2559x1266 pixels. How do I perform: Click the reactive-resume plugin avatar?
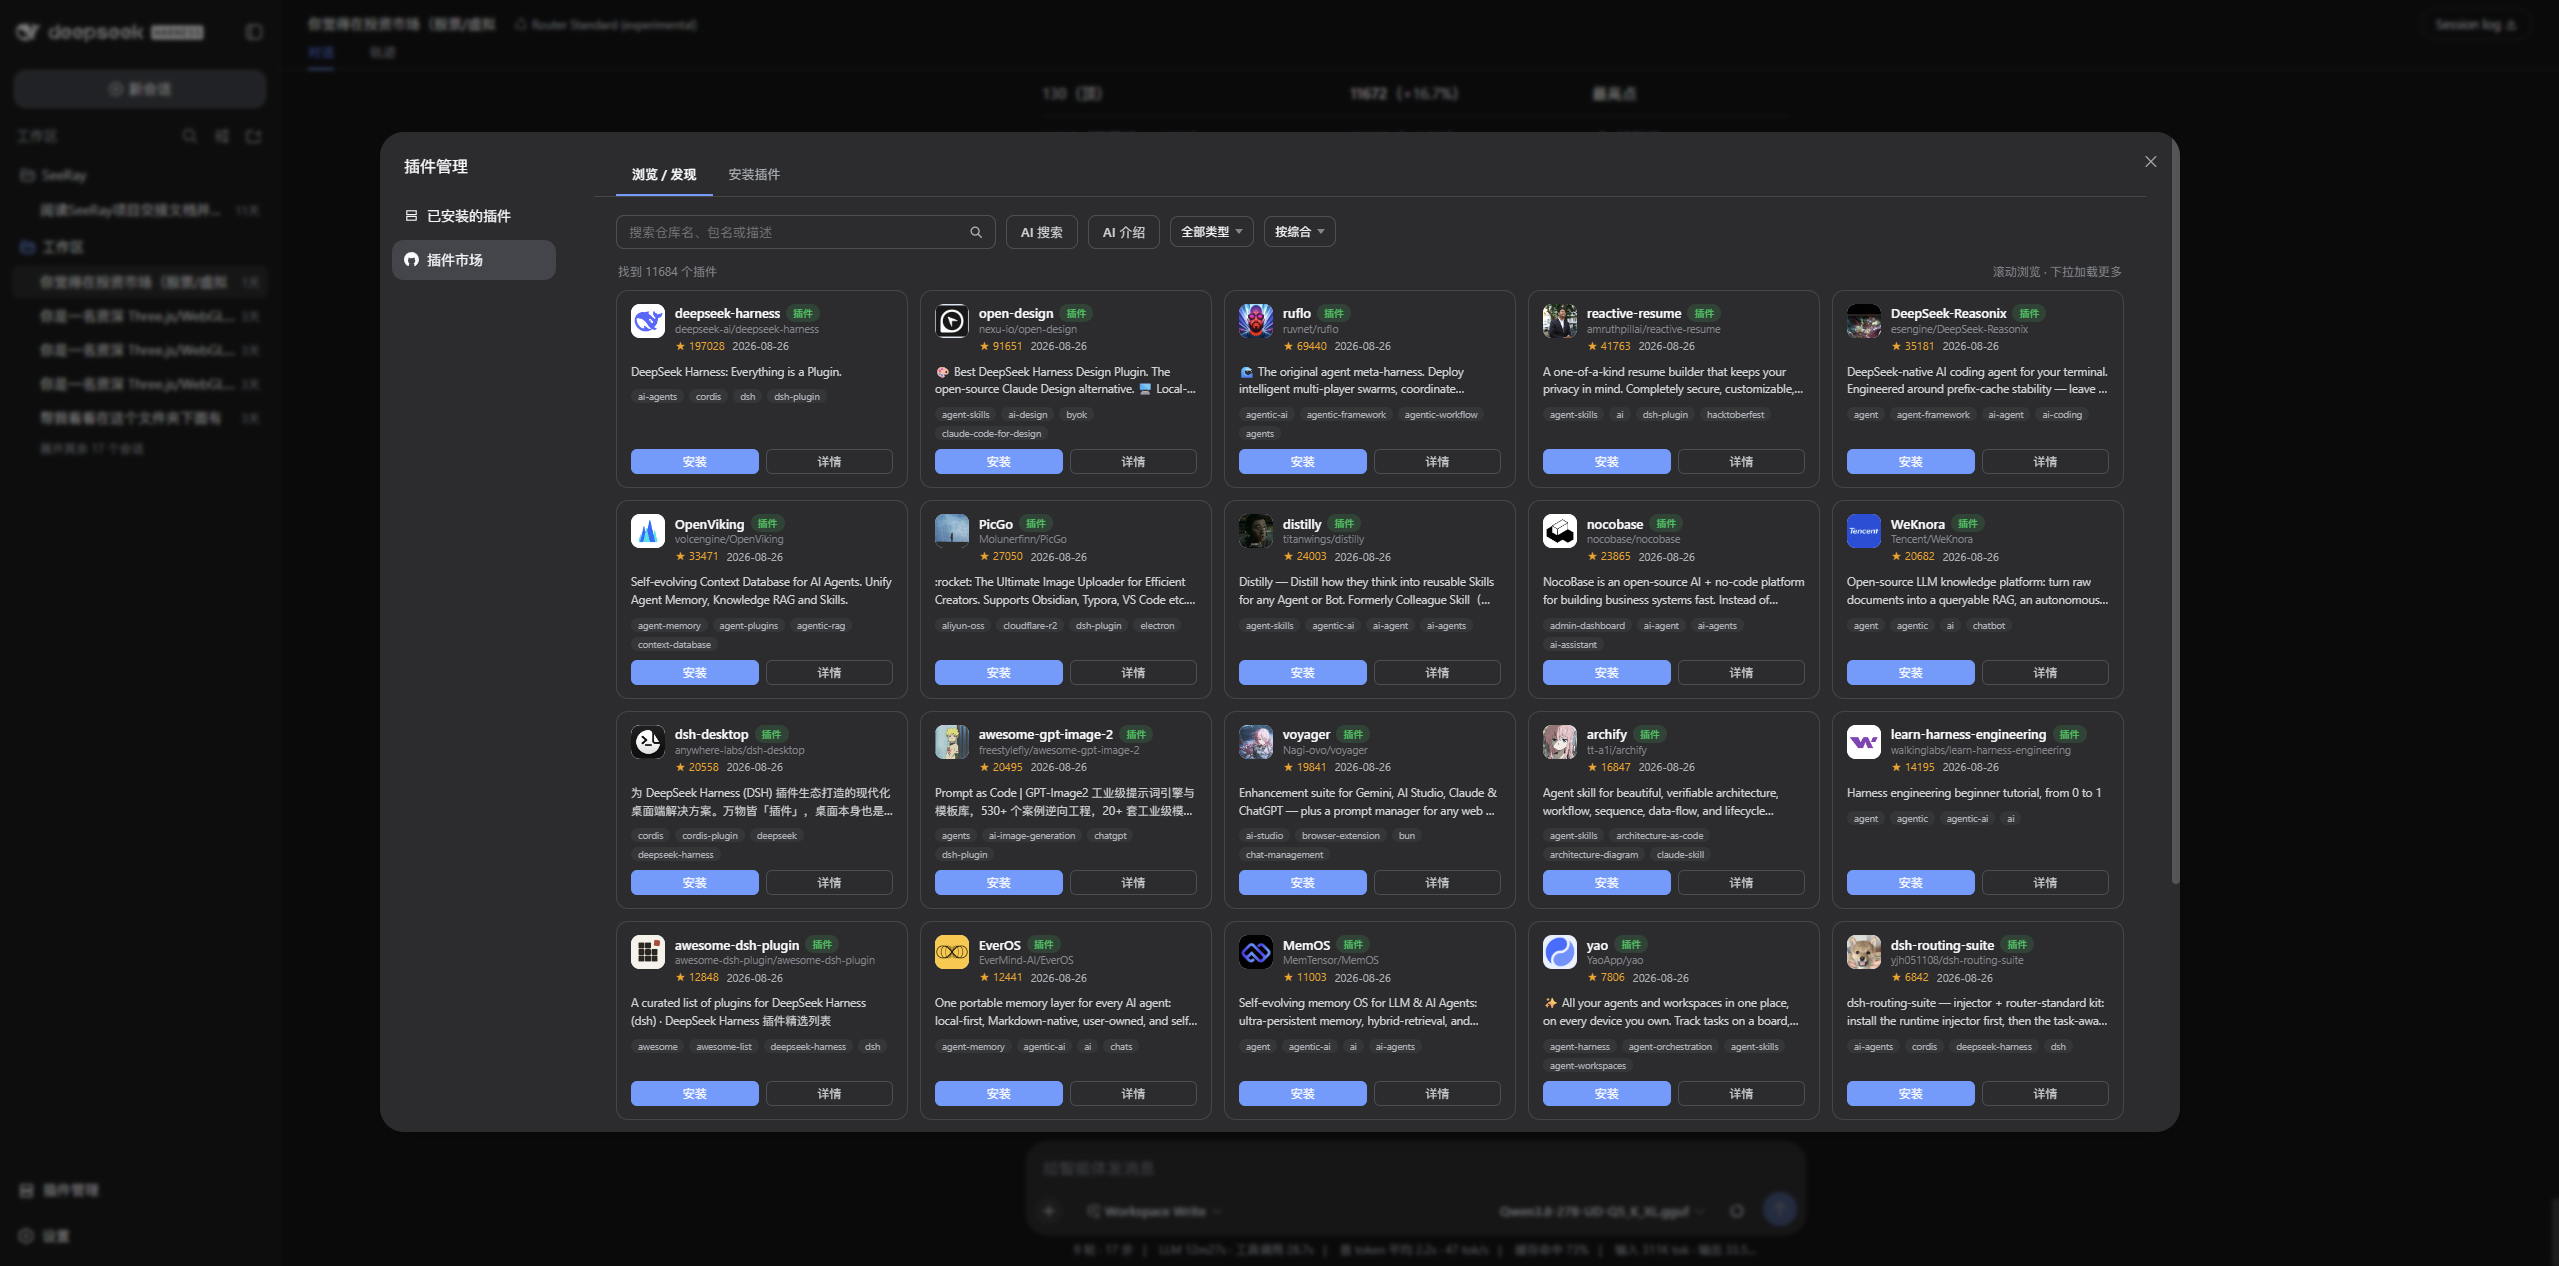[x=1560, y=321]
